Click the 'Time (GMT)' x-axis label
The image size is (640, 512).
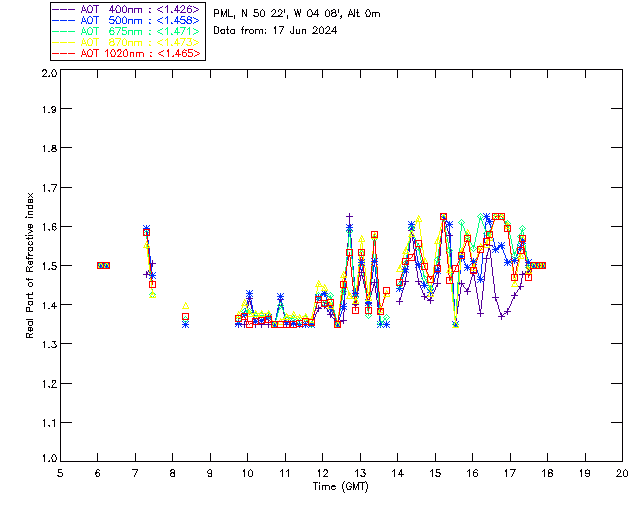coord(341,486)
